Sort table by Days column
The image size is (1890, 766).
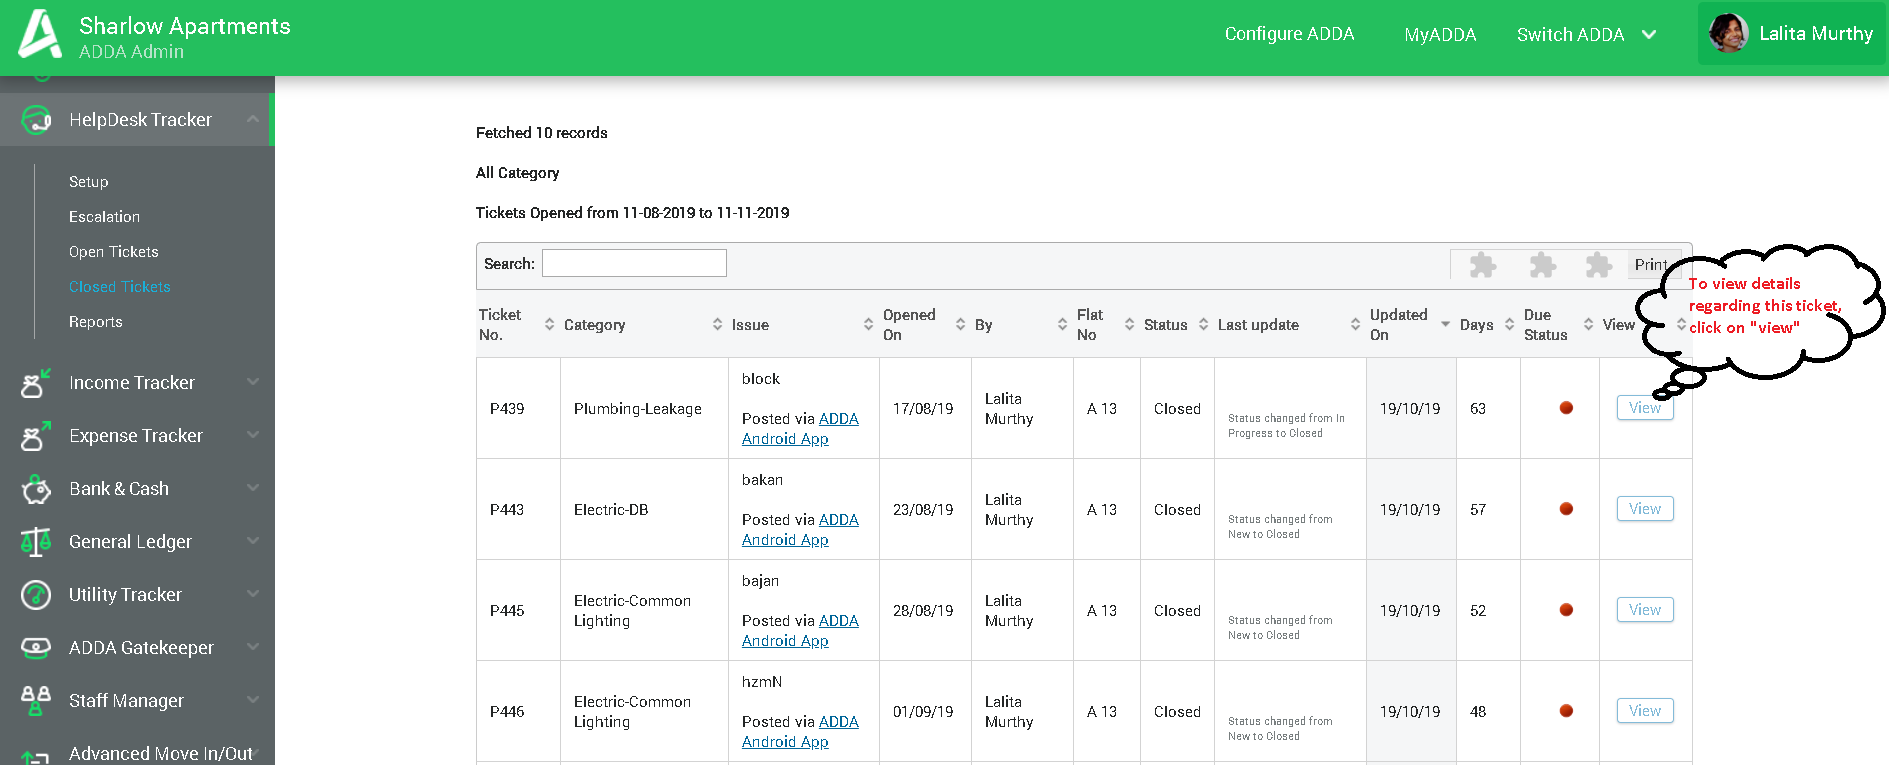point(1509,325)
